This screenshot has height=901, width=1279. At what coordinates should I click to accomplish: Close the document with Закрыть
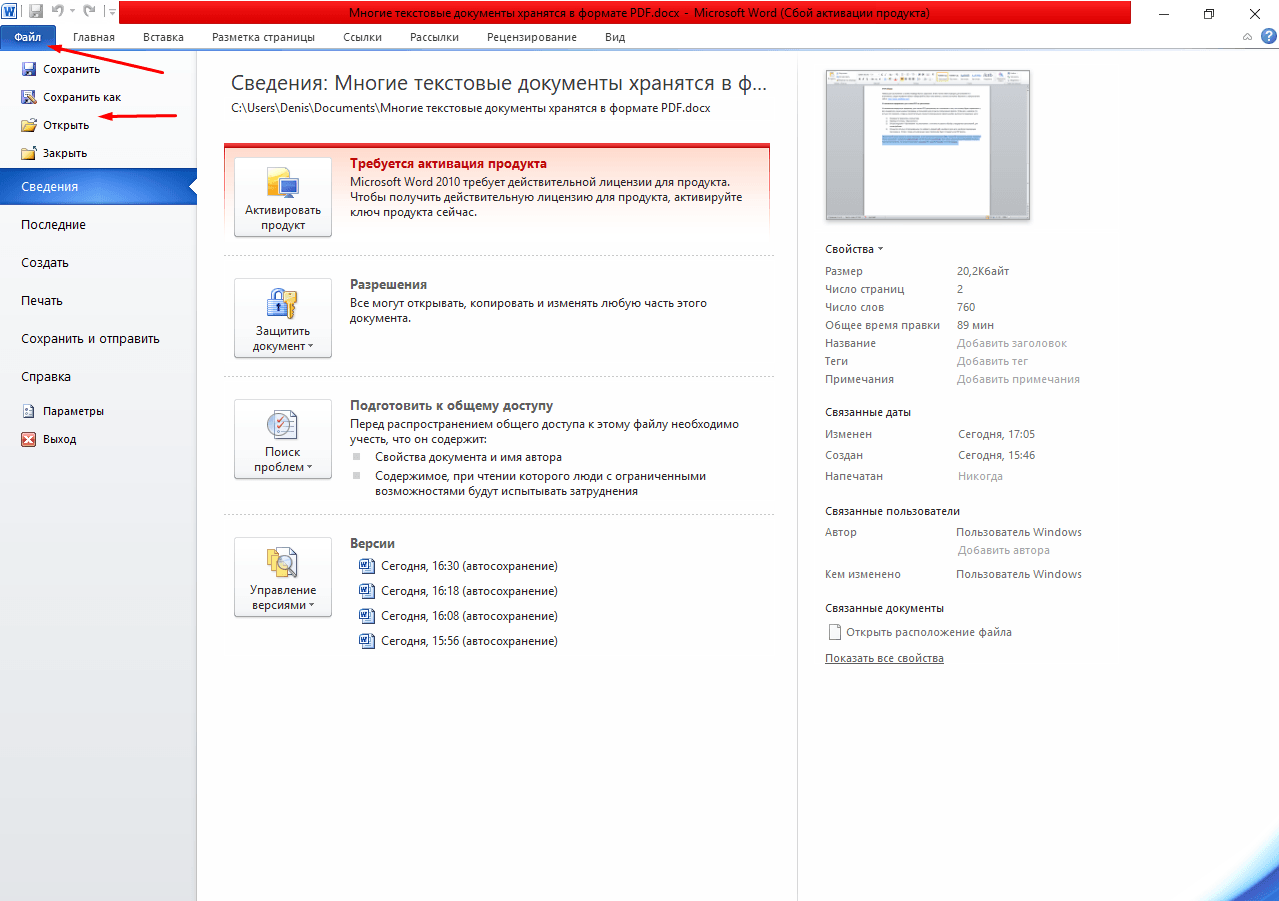pyautogui.click(x=54, y=153)
